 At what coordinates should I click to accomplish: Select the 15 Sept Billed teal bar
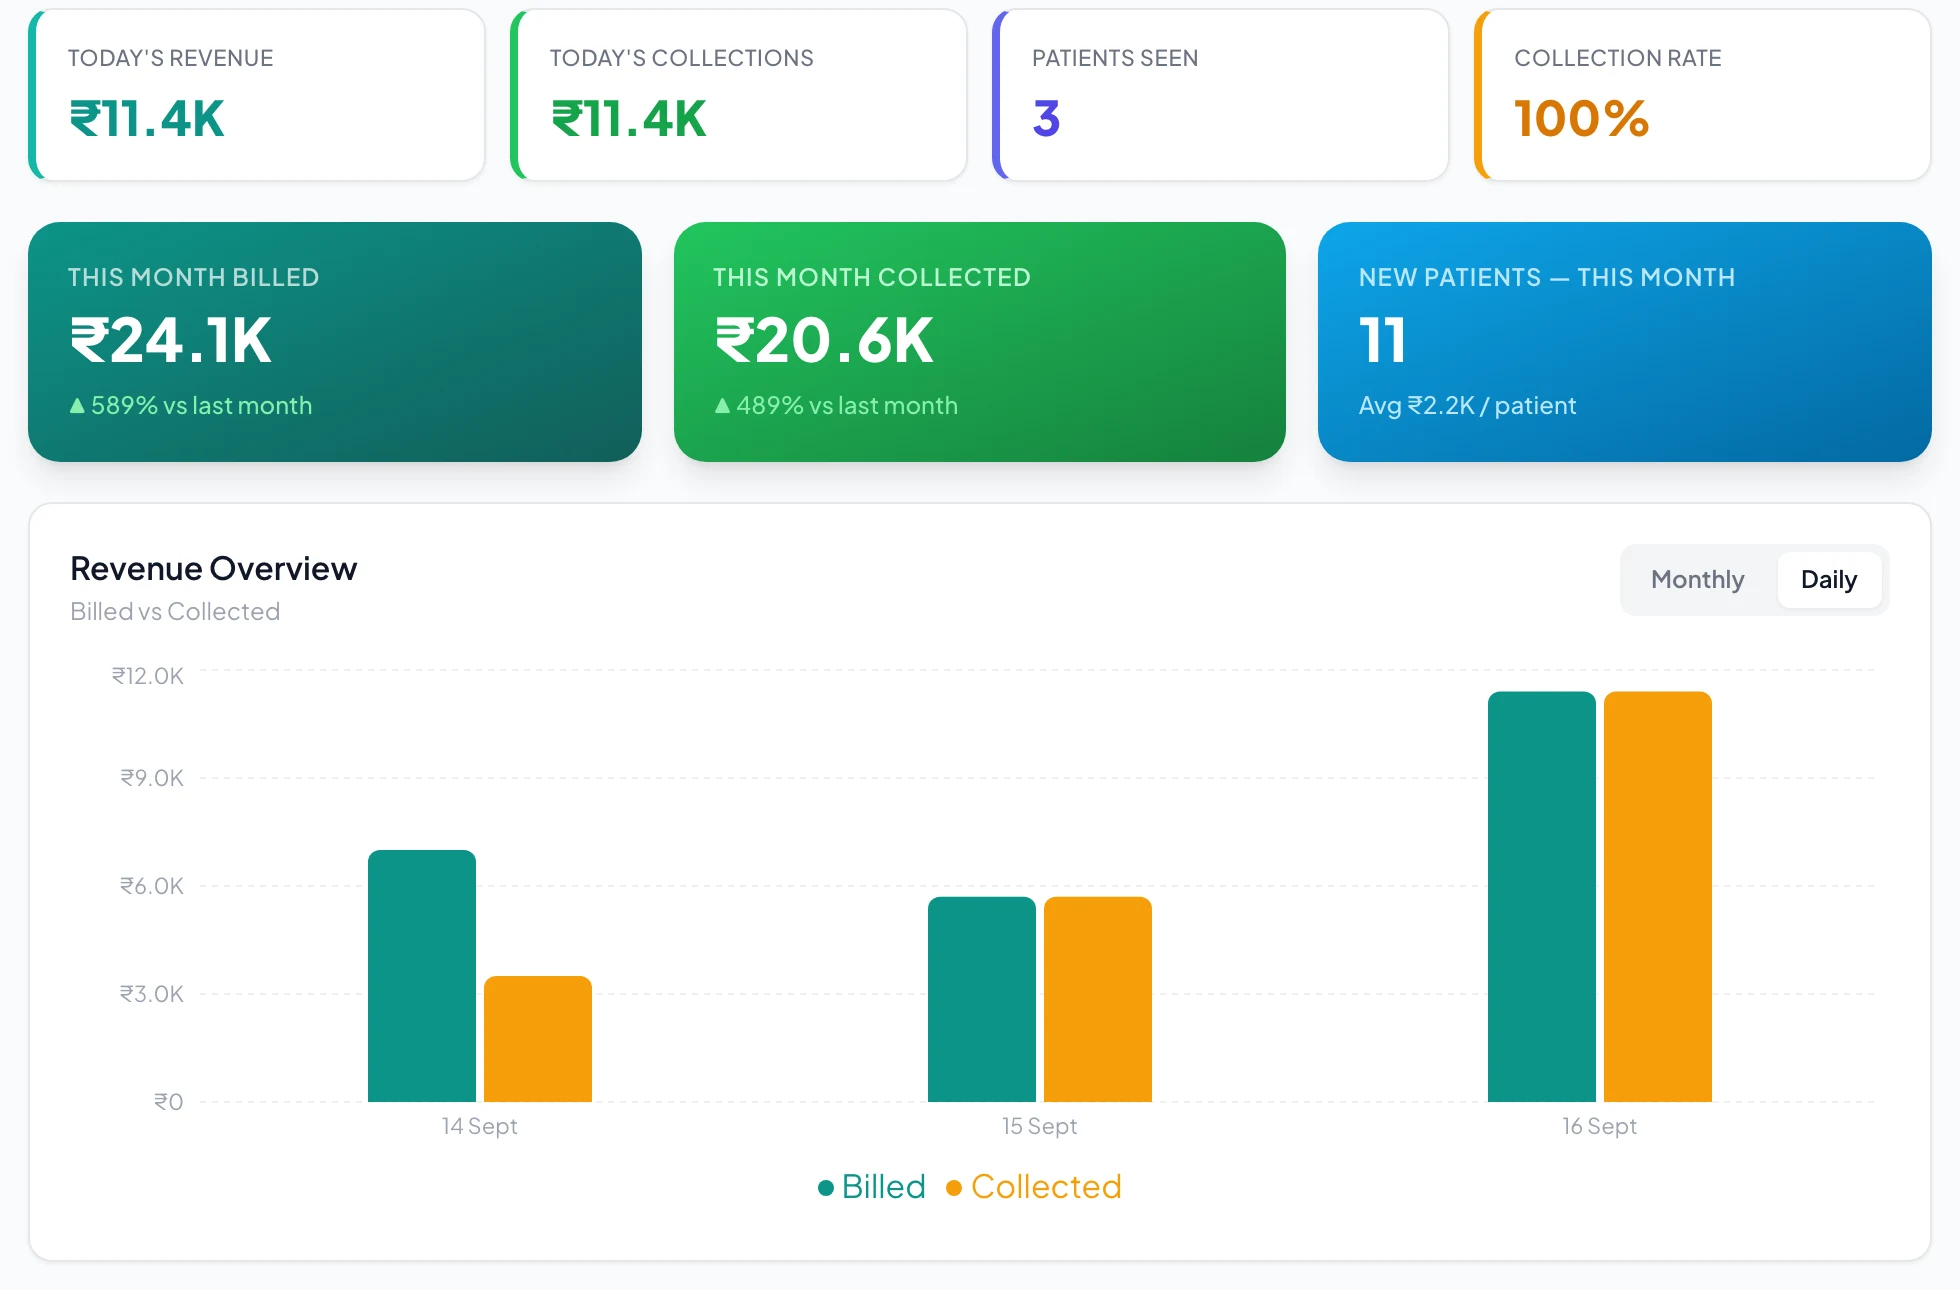pyautogui.click(x=982, y=999)
